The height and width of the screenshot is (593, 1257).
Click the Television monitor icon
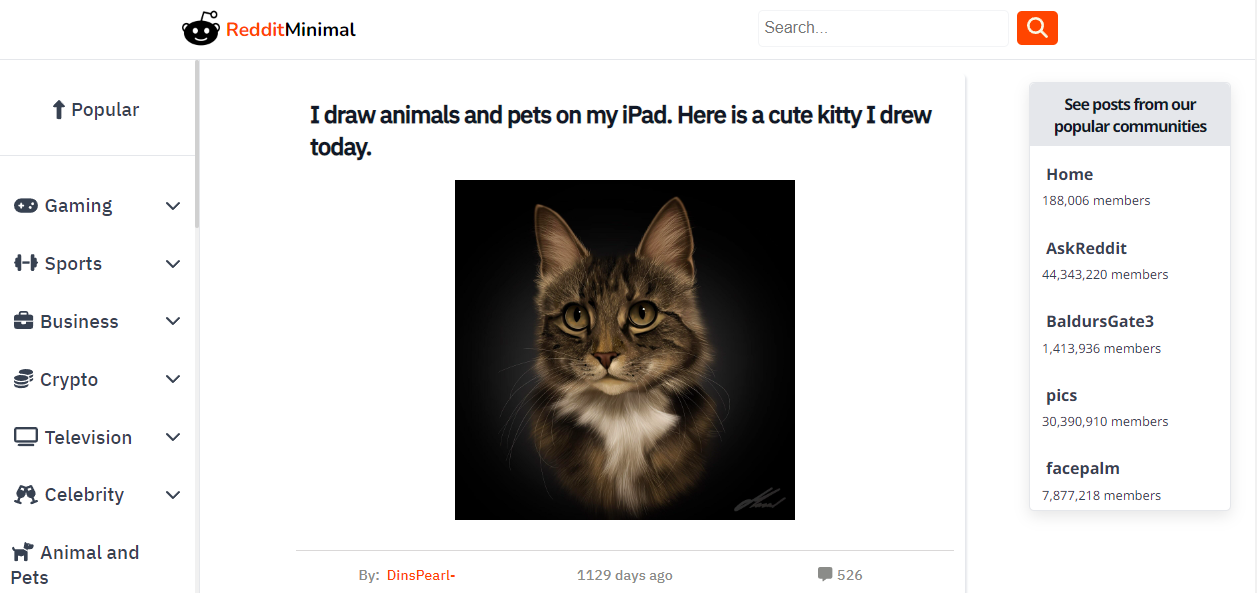point(26,438)
